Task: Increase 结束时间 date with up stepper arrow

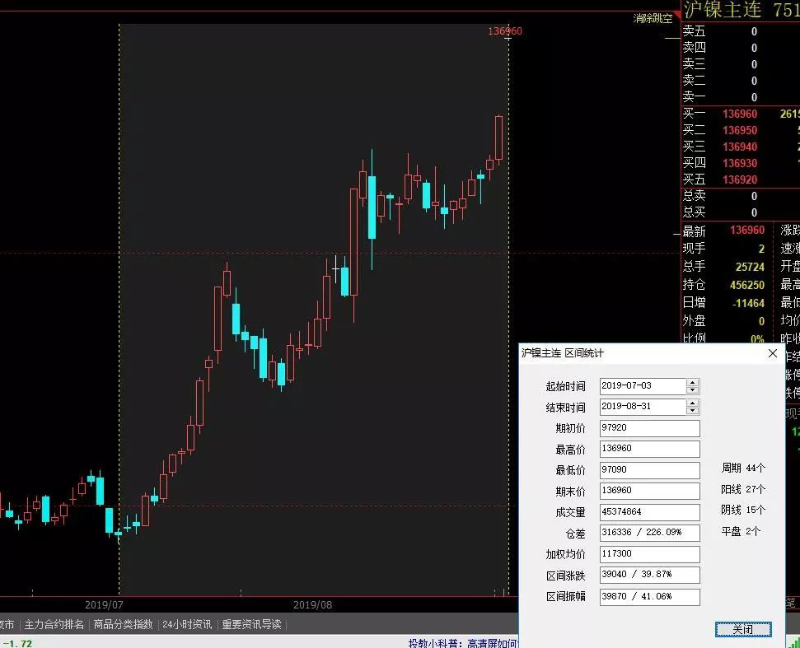Action: (x=693, y=403)
